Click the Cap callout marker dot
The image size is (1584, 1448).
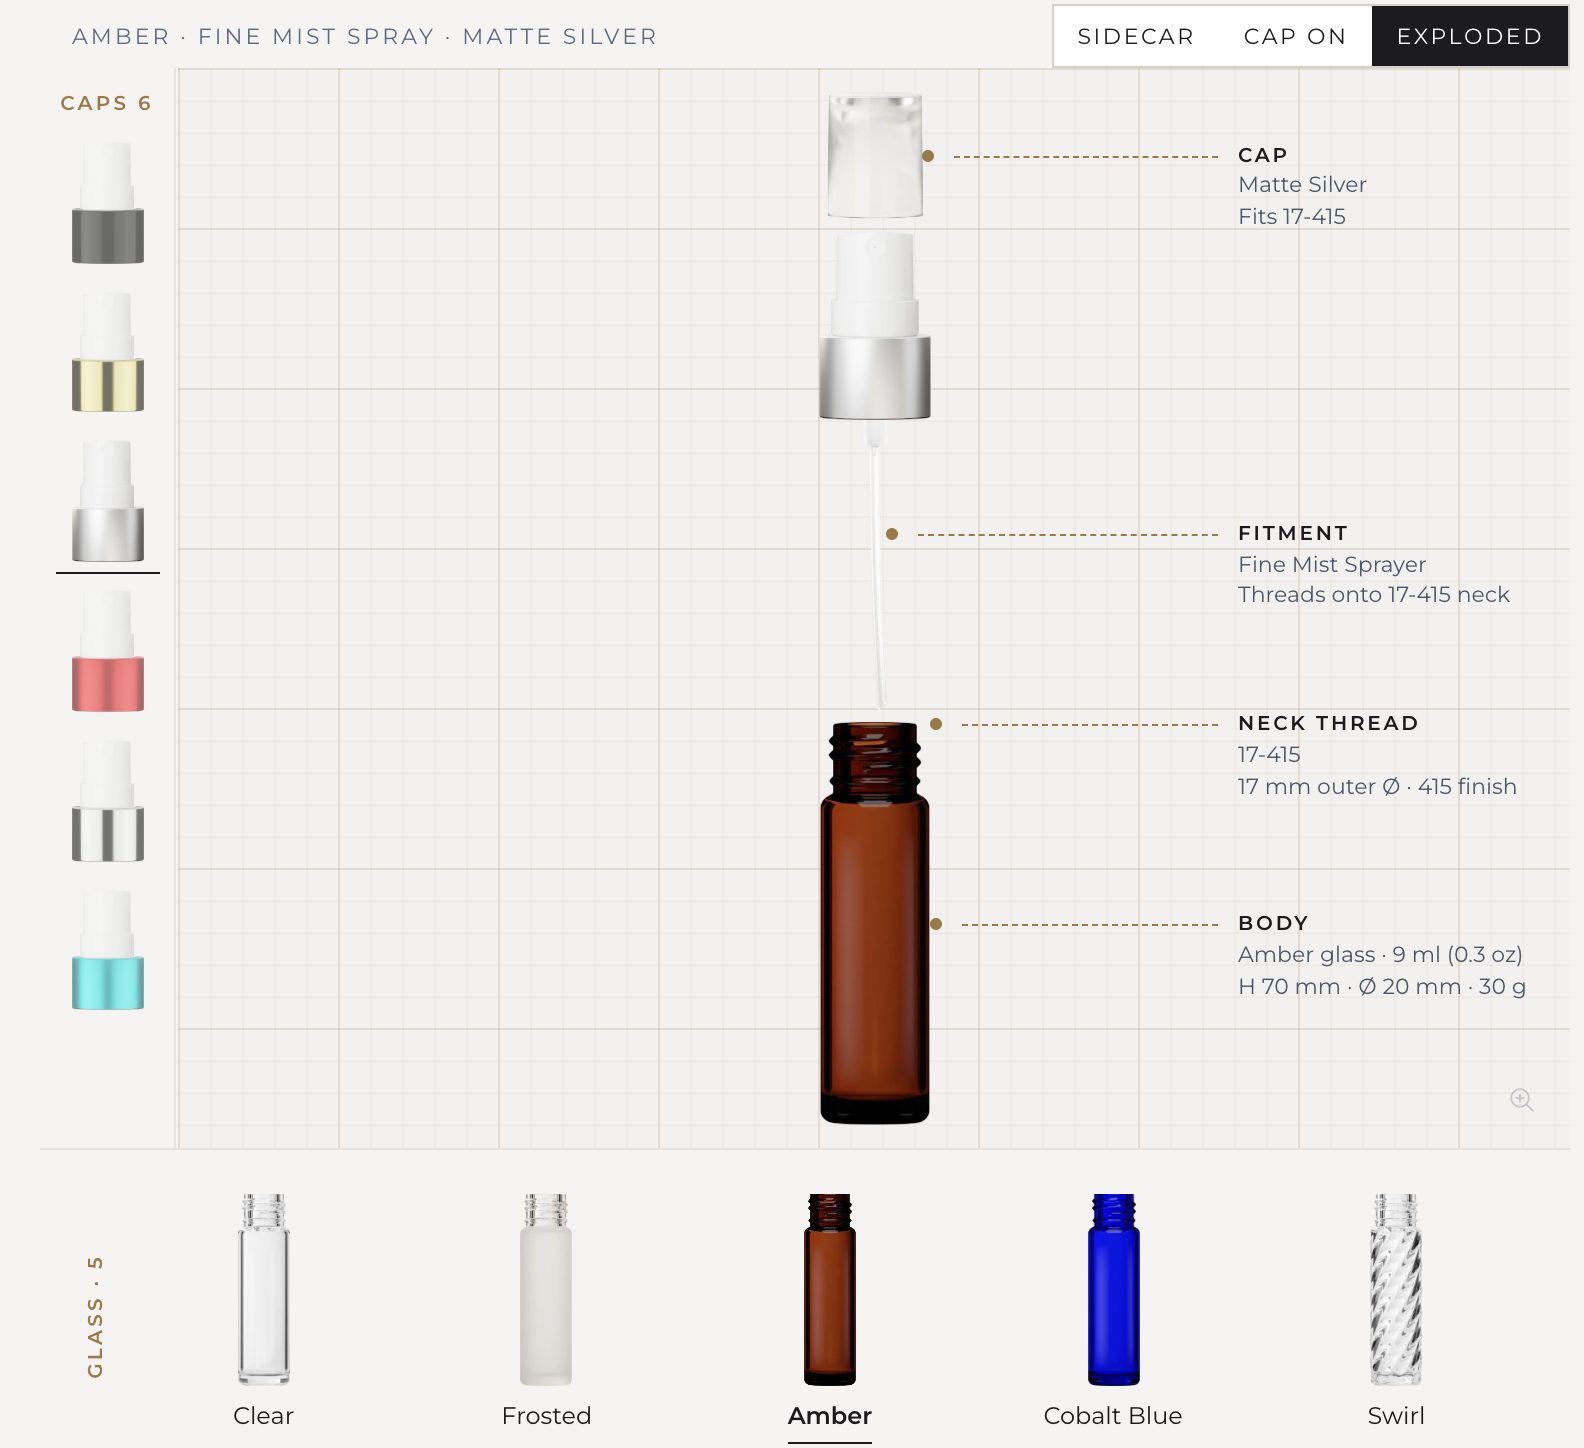928,156
